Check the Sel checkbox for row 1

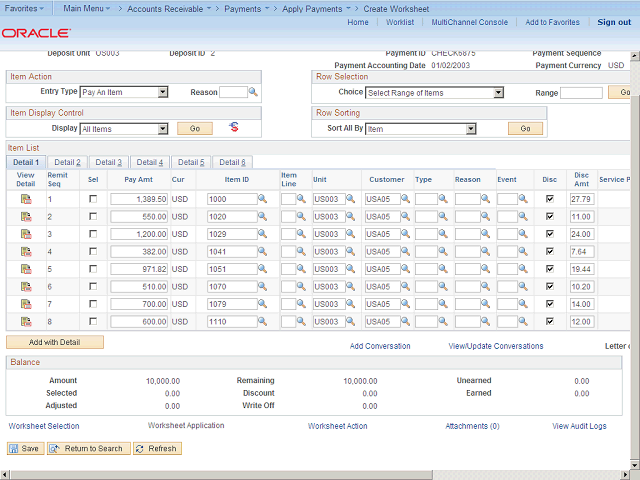click(x=93, y=200)
